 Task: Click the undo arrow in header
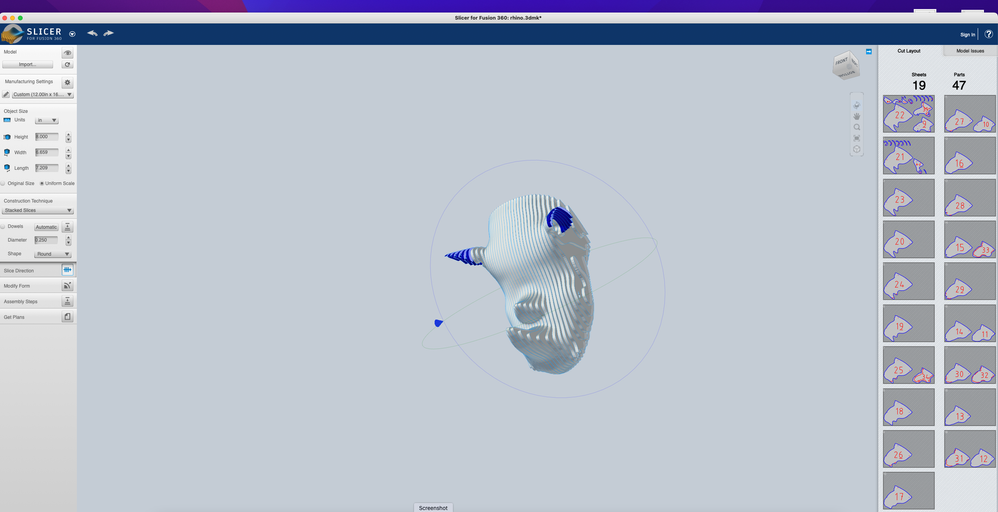pyautogui.click(x=92, y=33)
